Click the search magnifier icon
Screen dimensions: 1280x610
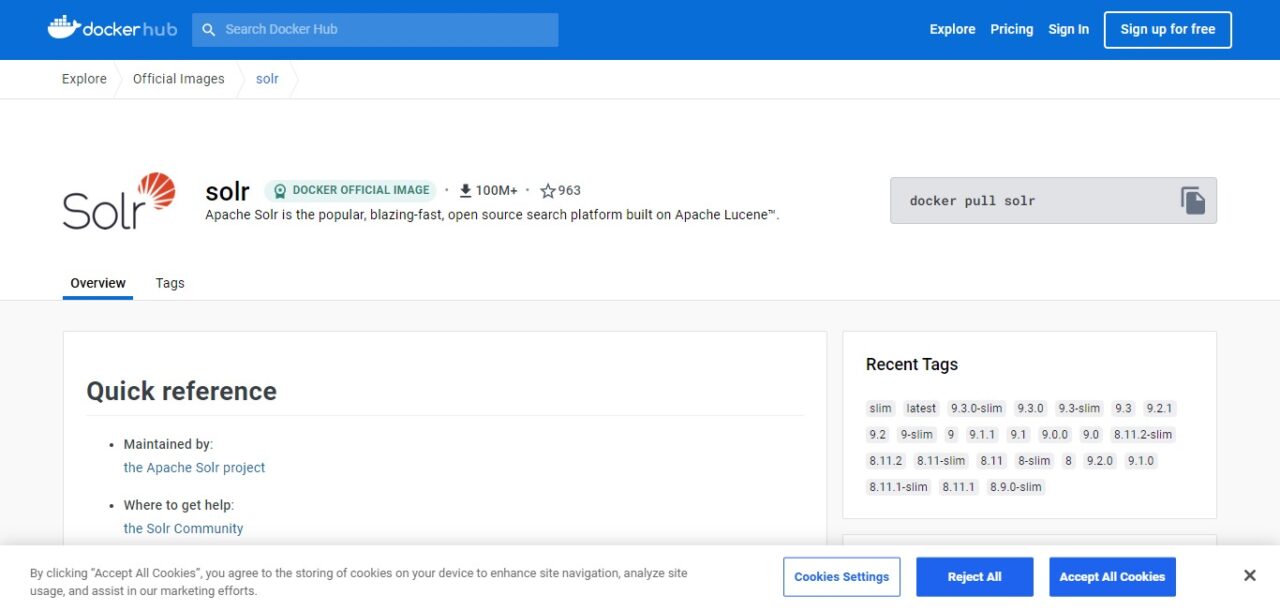[209, 30]
